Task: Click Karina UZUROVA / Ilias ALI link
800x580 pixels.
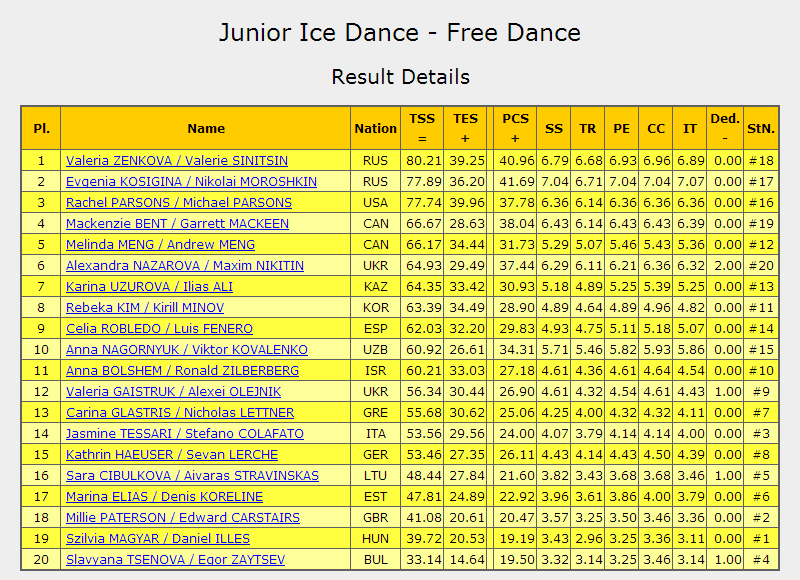Action: click(x=149, y=286)
